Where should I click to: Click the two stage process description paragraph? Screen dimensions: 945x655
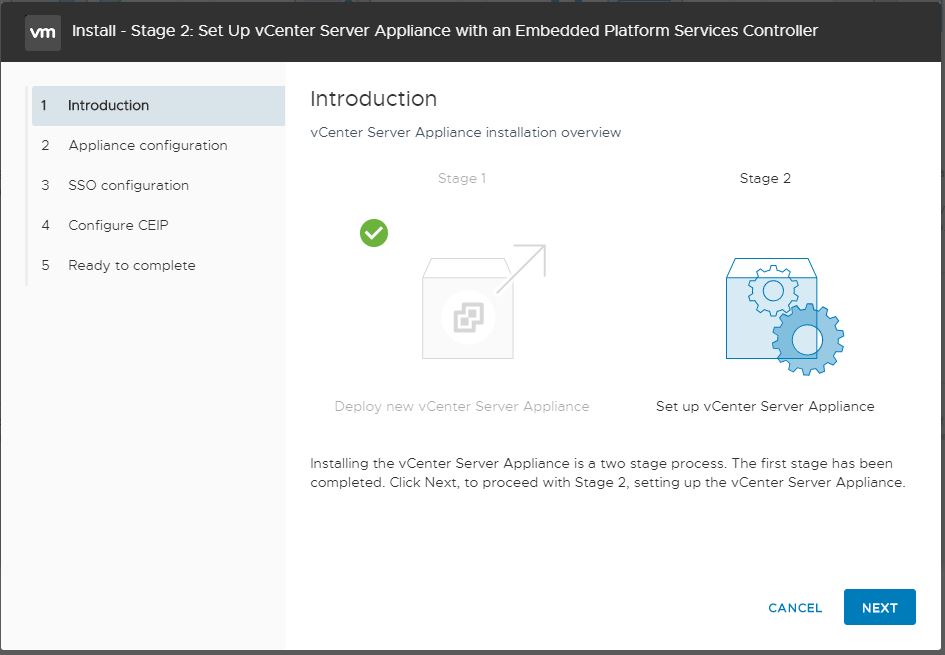pos(608,473)
